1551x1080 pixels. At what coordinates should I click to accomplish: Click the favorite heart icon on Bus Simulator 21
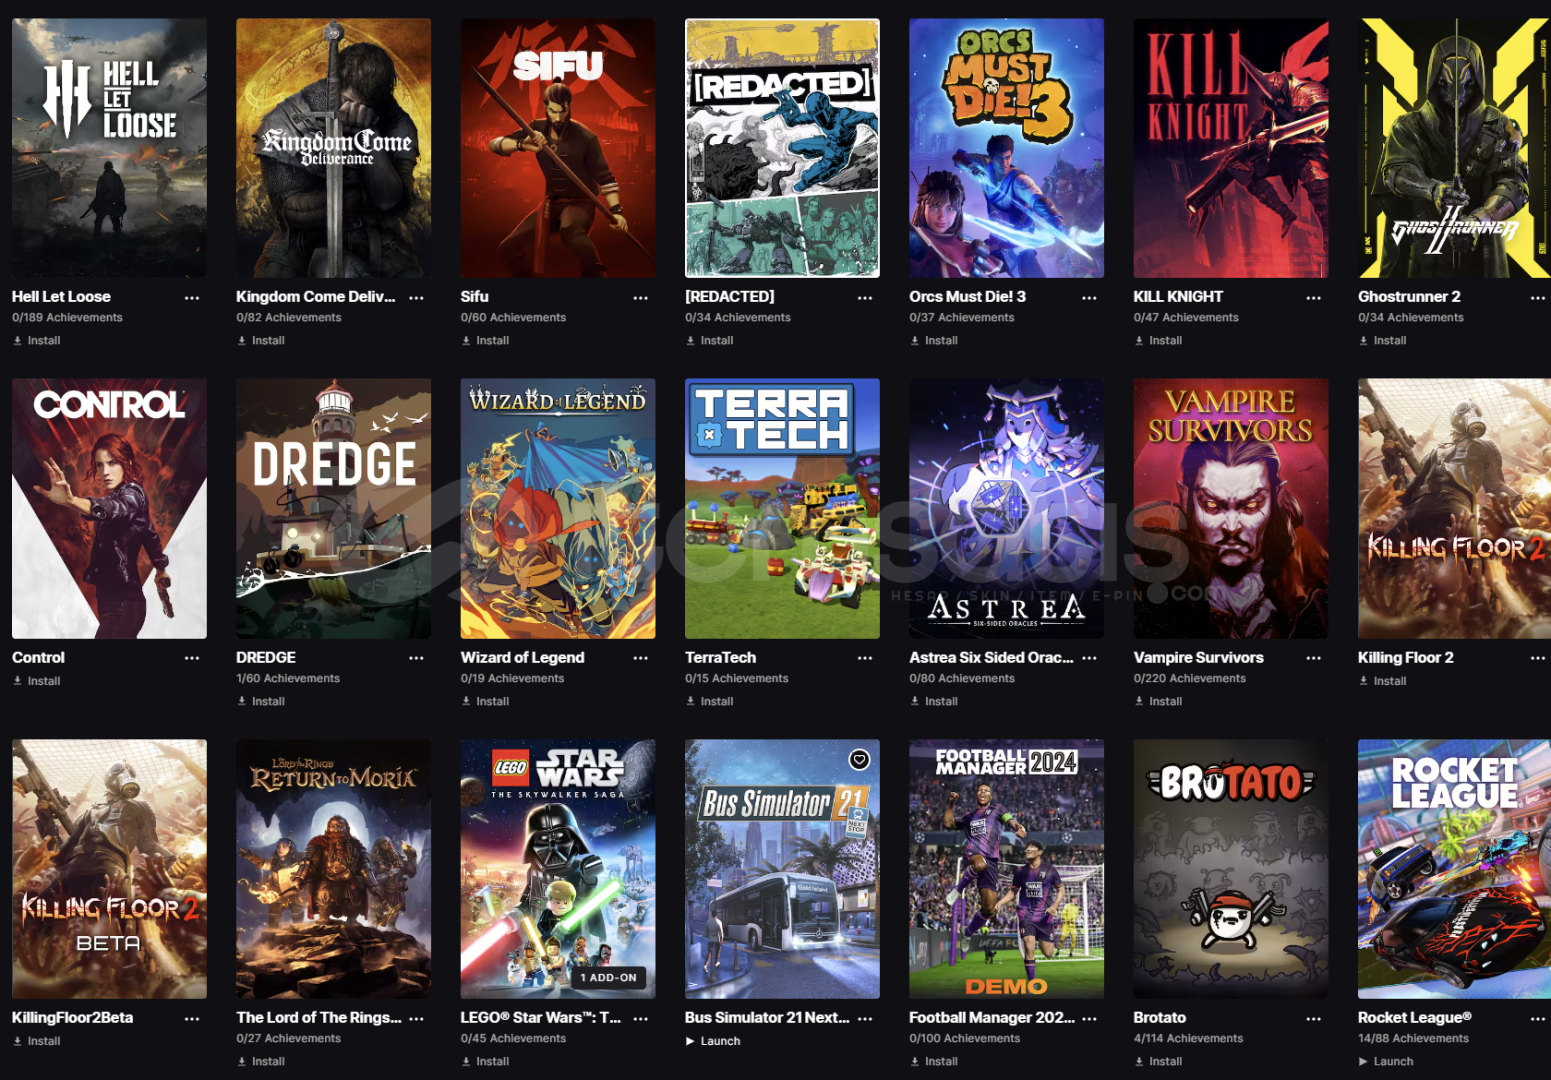(x=859, y=760)
